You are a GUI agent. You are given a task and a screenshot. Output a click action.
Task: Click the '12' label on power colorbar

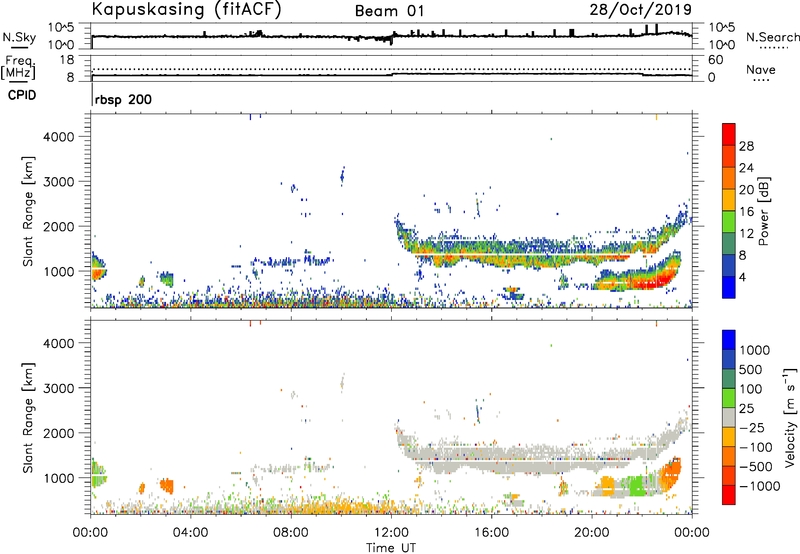tap(746, 234)
